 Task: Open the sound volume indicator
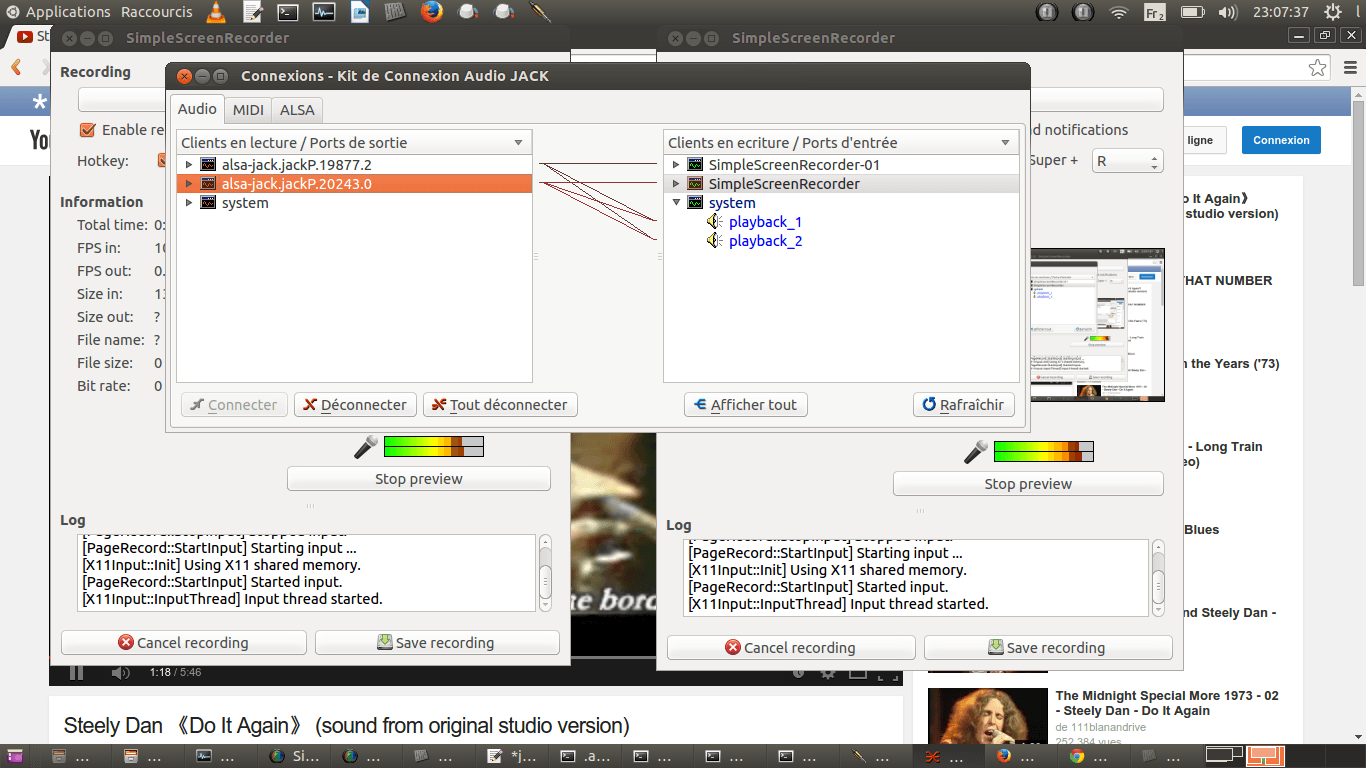coord(1228,12)
